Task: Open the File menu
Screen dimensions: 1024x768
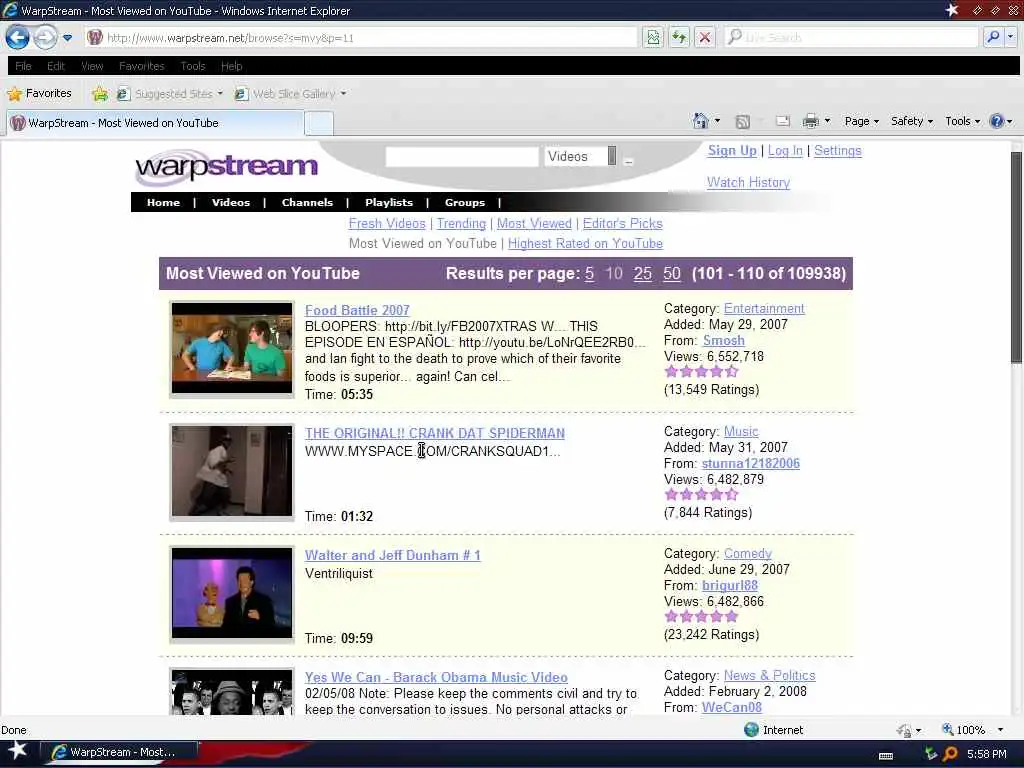Action: [x=23, y=66]
